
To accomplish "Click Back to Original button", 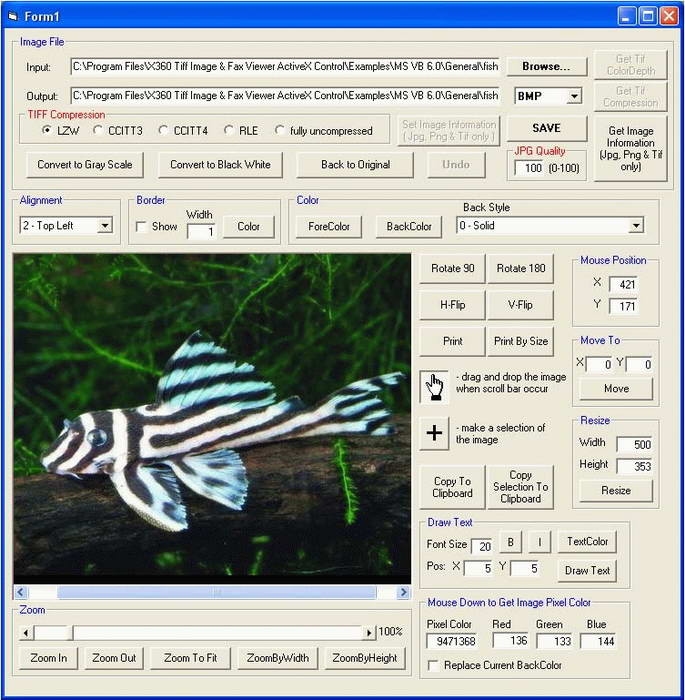I will pyautogui.click(x=355, y=165).
